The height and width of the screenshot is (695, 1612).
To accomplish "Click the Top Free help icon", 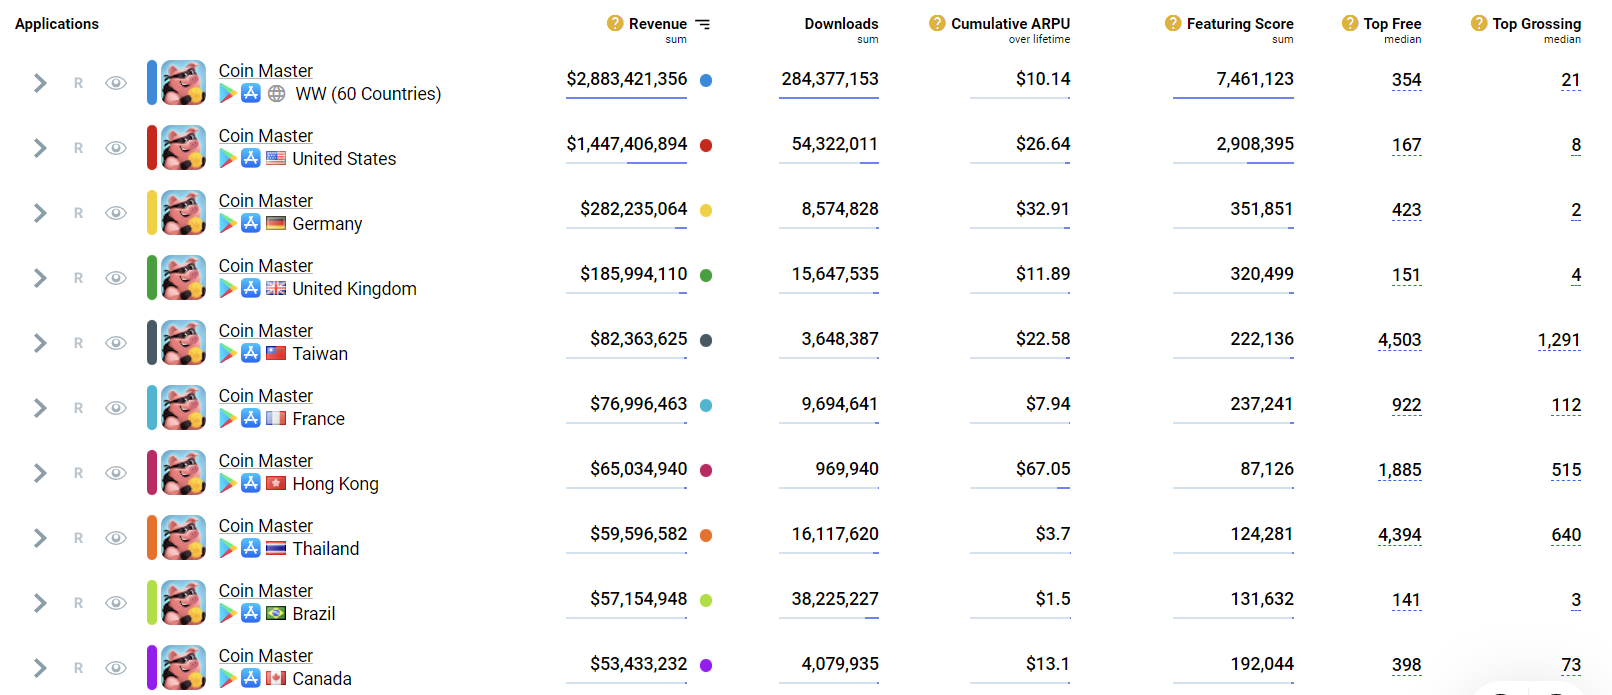I will 1350,23.
